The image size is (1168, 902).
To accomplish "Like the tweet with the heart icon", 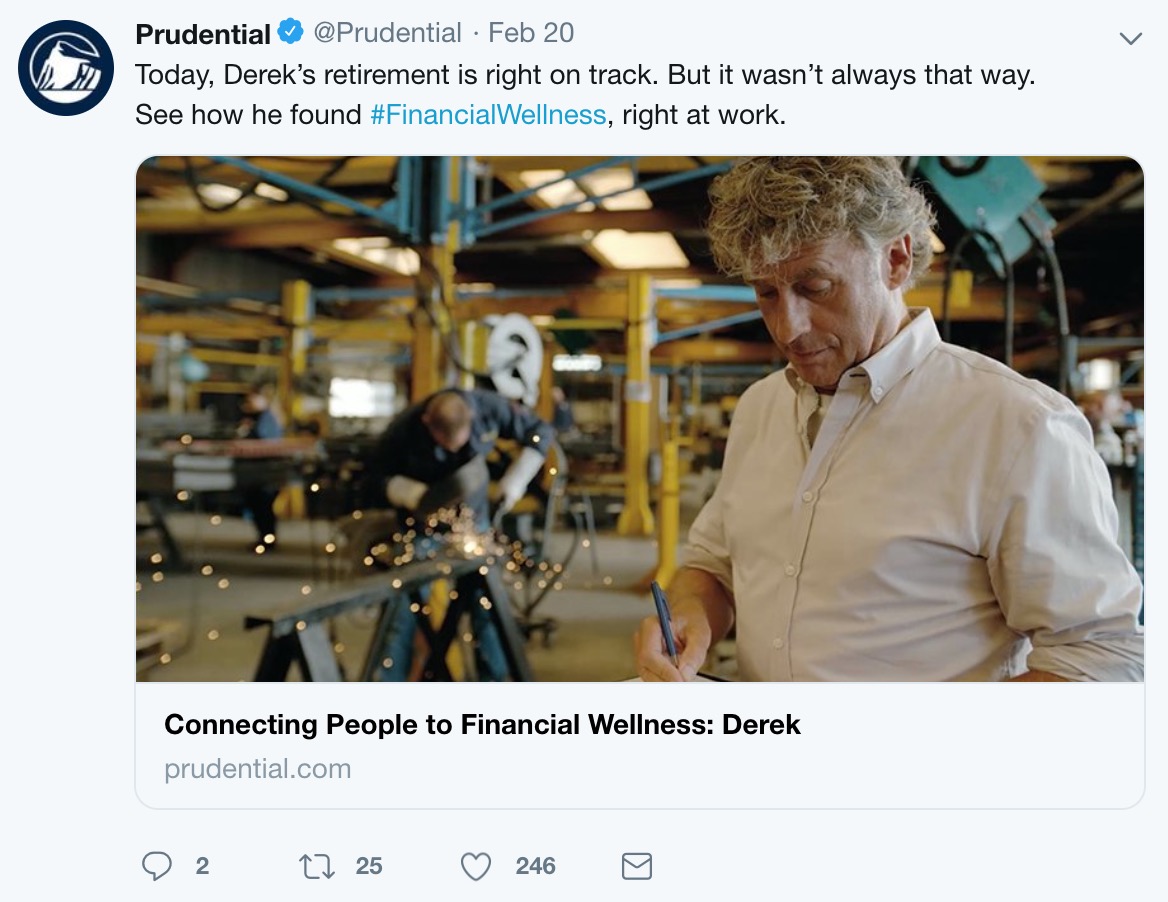I will click(476, 866).
